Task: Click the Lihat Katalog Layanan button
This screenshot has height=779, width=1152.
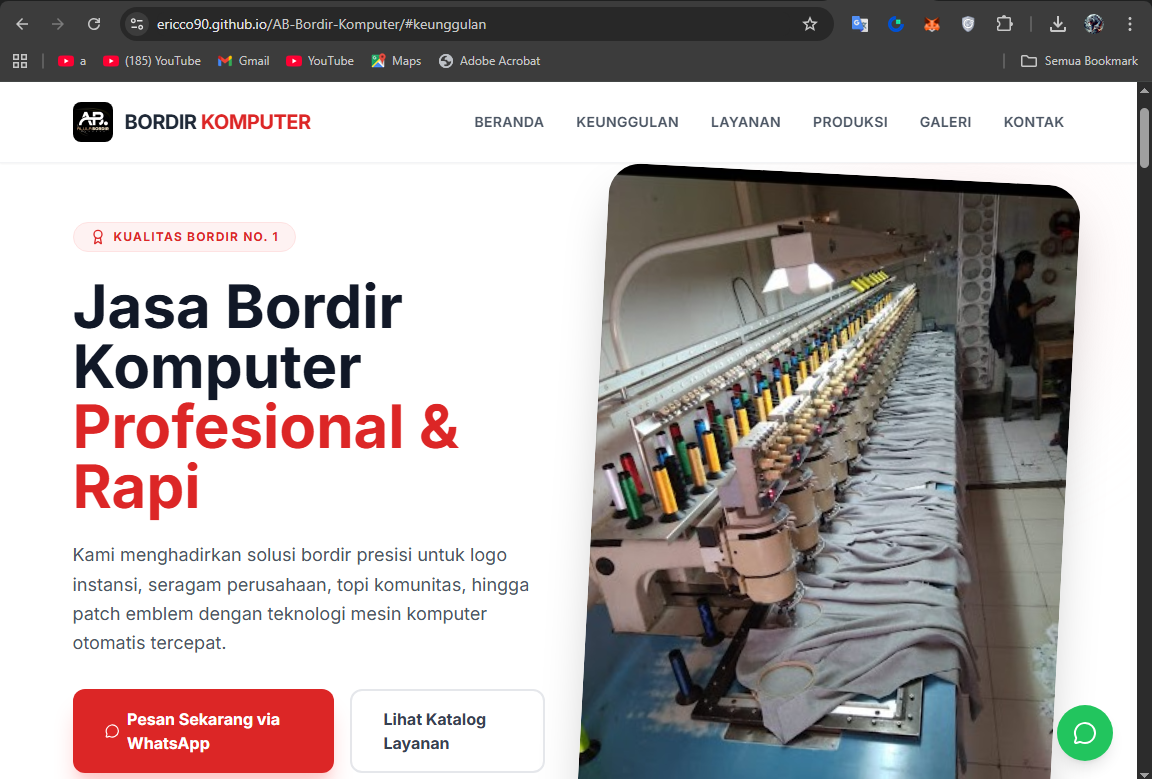Action: pyautogui.click(x=447, y=731)
